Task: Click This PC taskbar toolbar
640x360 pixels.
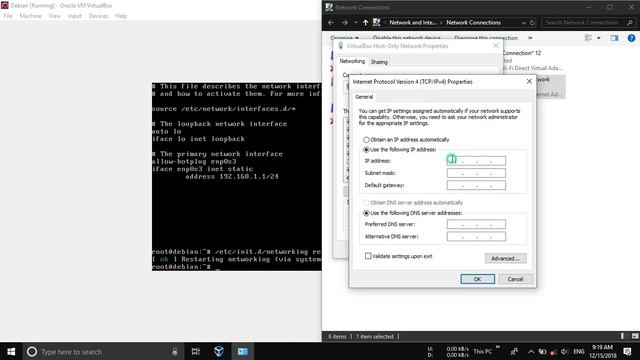Action: click(x=482, y=351)
